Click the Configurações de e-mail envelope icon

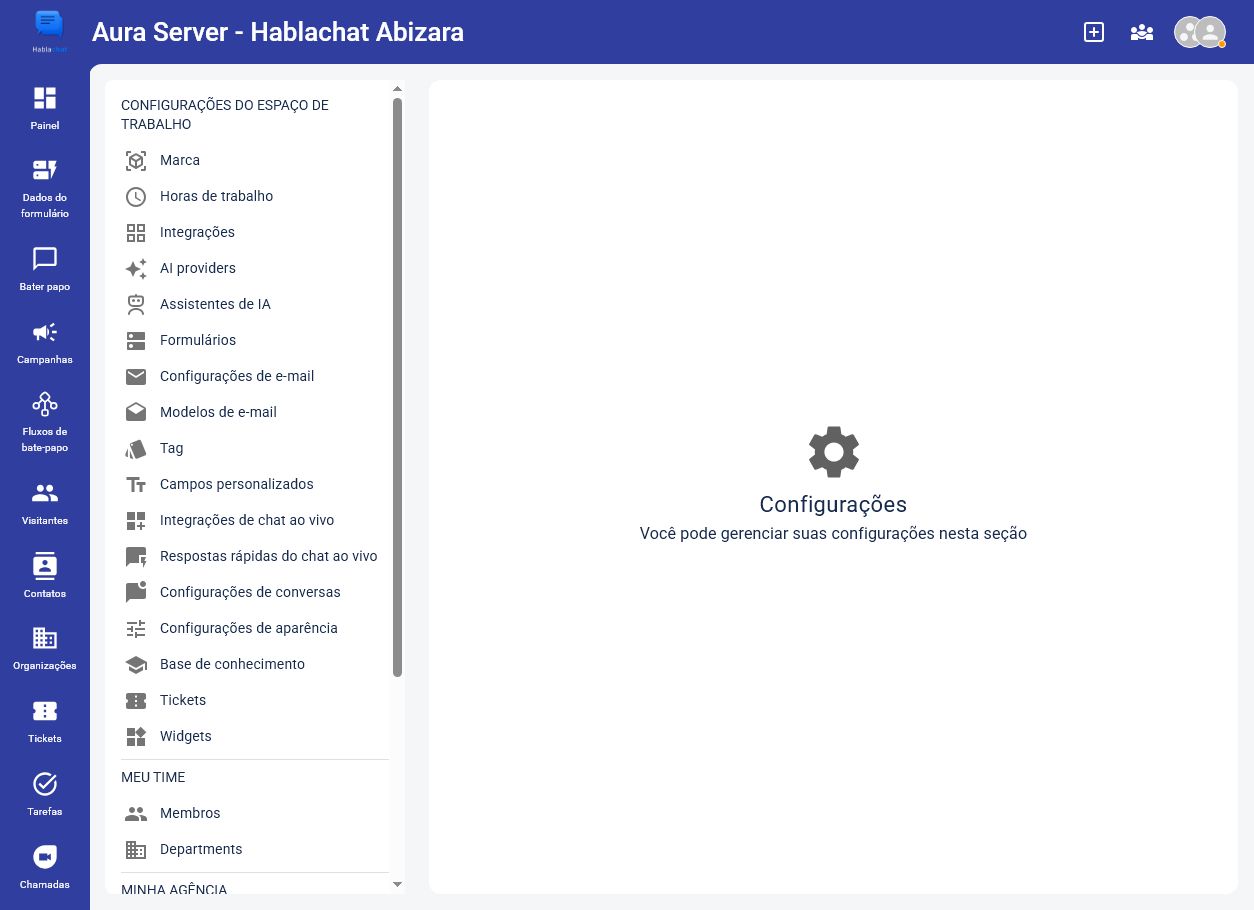[136, 376]
